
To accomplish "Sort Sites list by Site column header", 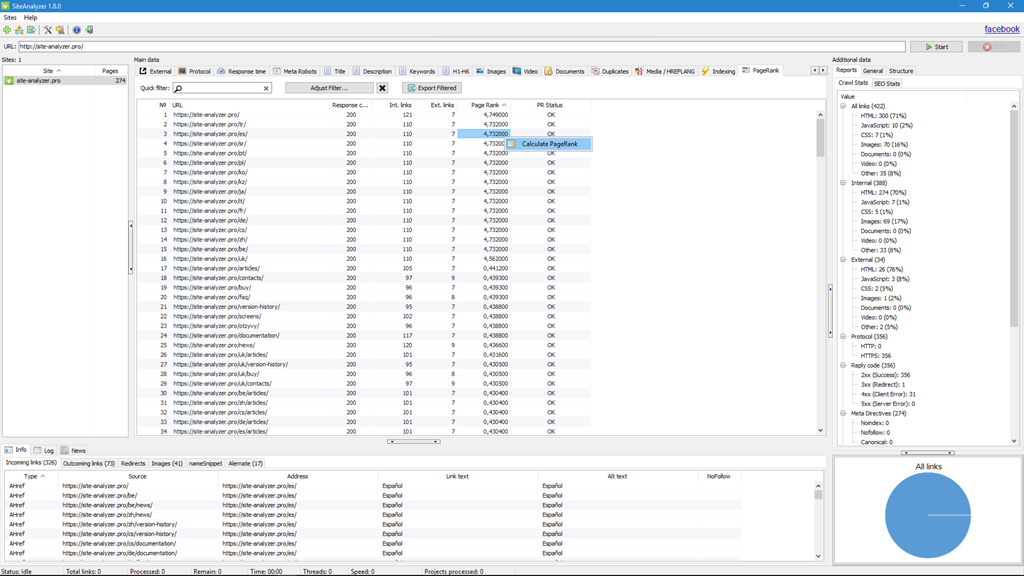I will [x=48, y=71].
